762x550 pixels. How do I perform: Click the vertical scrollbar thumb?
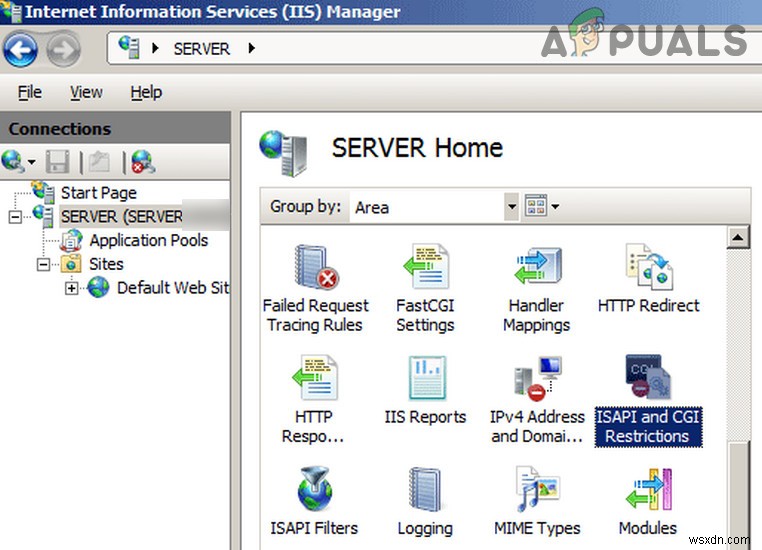coord(739,496)
